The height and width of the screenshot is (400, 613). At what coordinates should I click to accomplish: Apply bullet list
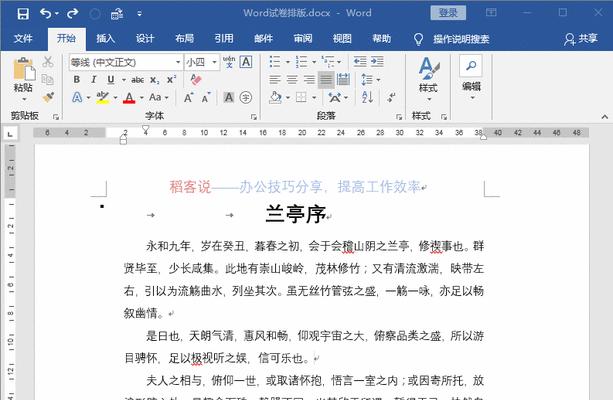(x=275, y=61)
